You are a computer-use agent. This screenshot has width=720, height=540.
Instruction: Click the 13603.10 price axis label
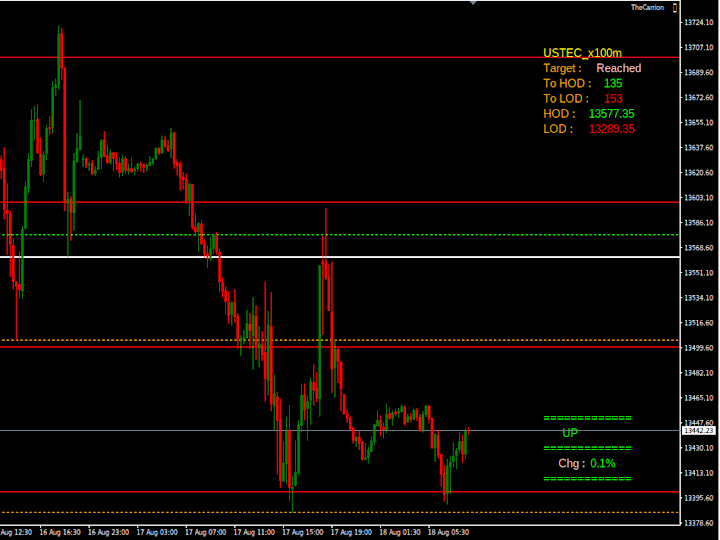click(698, 197)
